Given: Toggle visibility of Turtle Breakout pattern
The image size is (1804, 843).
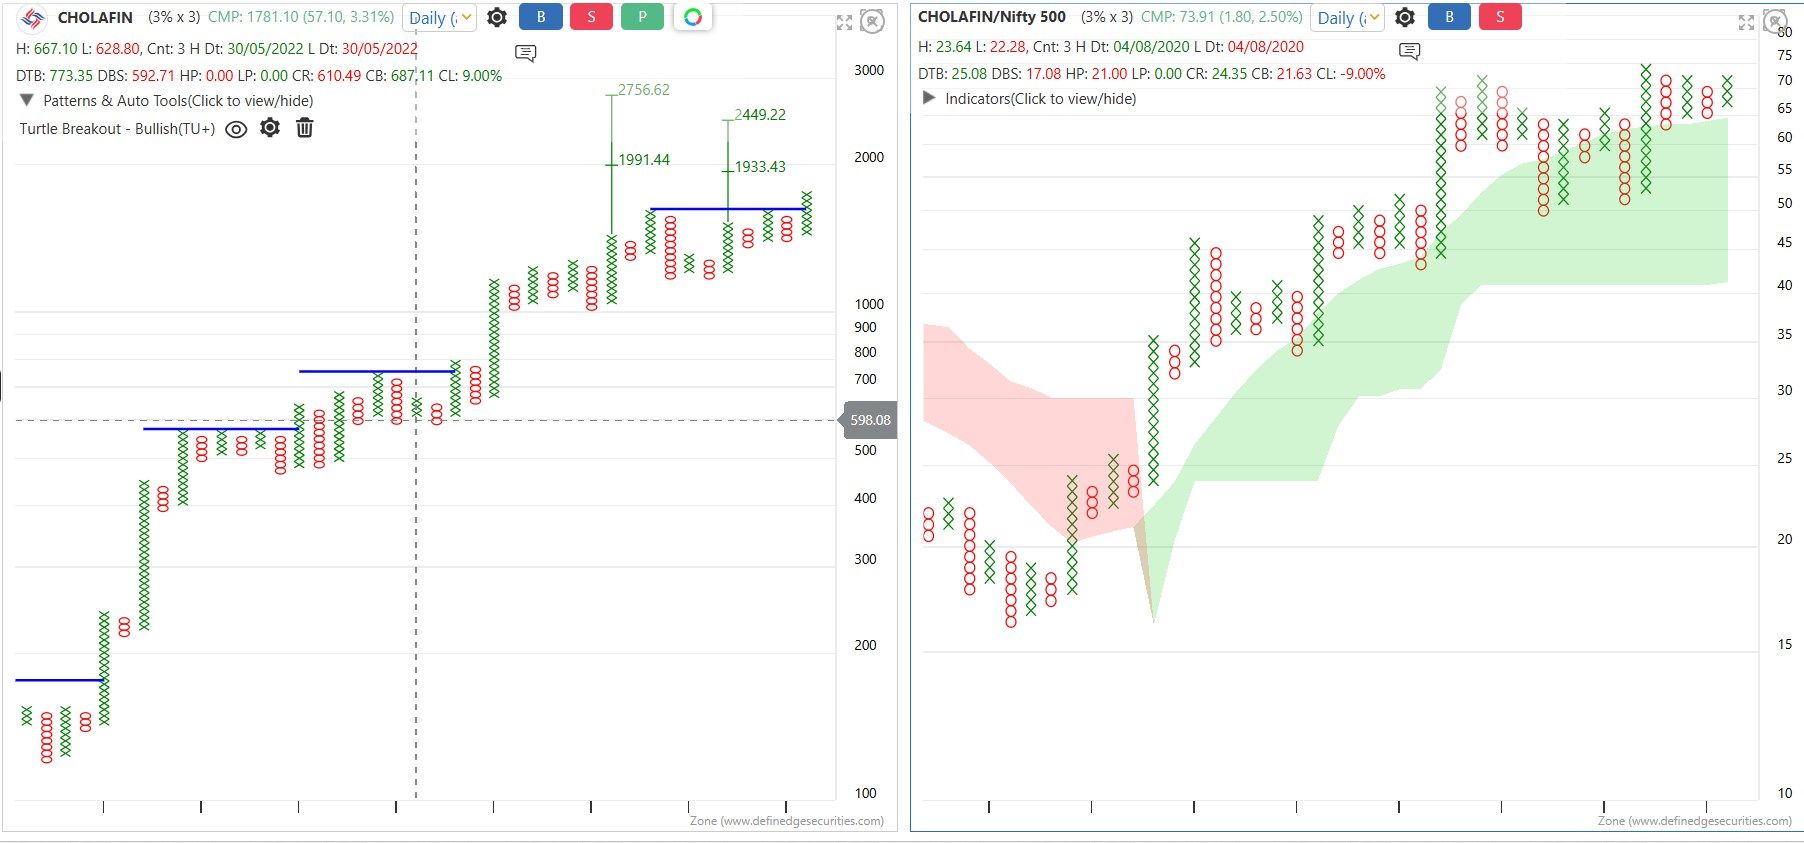Looking at the screenshot, I should [236, 129].
